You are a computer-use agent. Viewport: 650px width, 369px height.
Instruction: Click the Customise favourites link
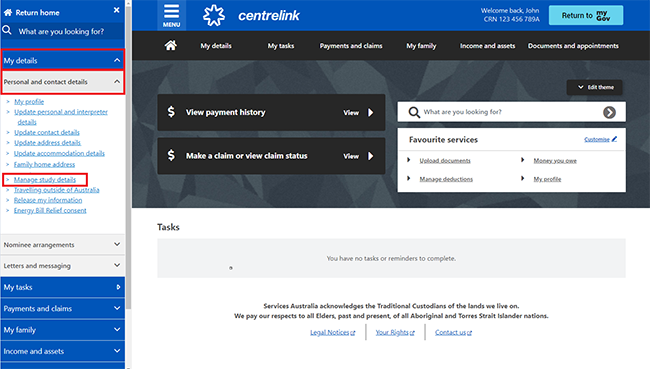[x=597, y=139]
